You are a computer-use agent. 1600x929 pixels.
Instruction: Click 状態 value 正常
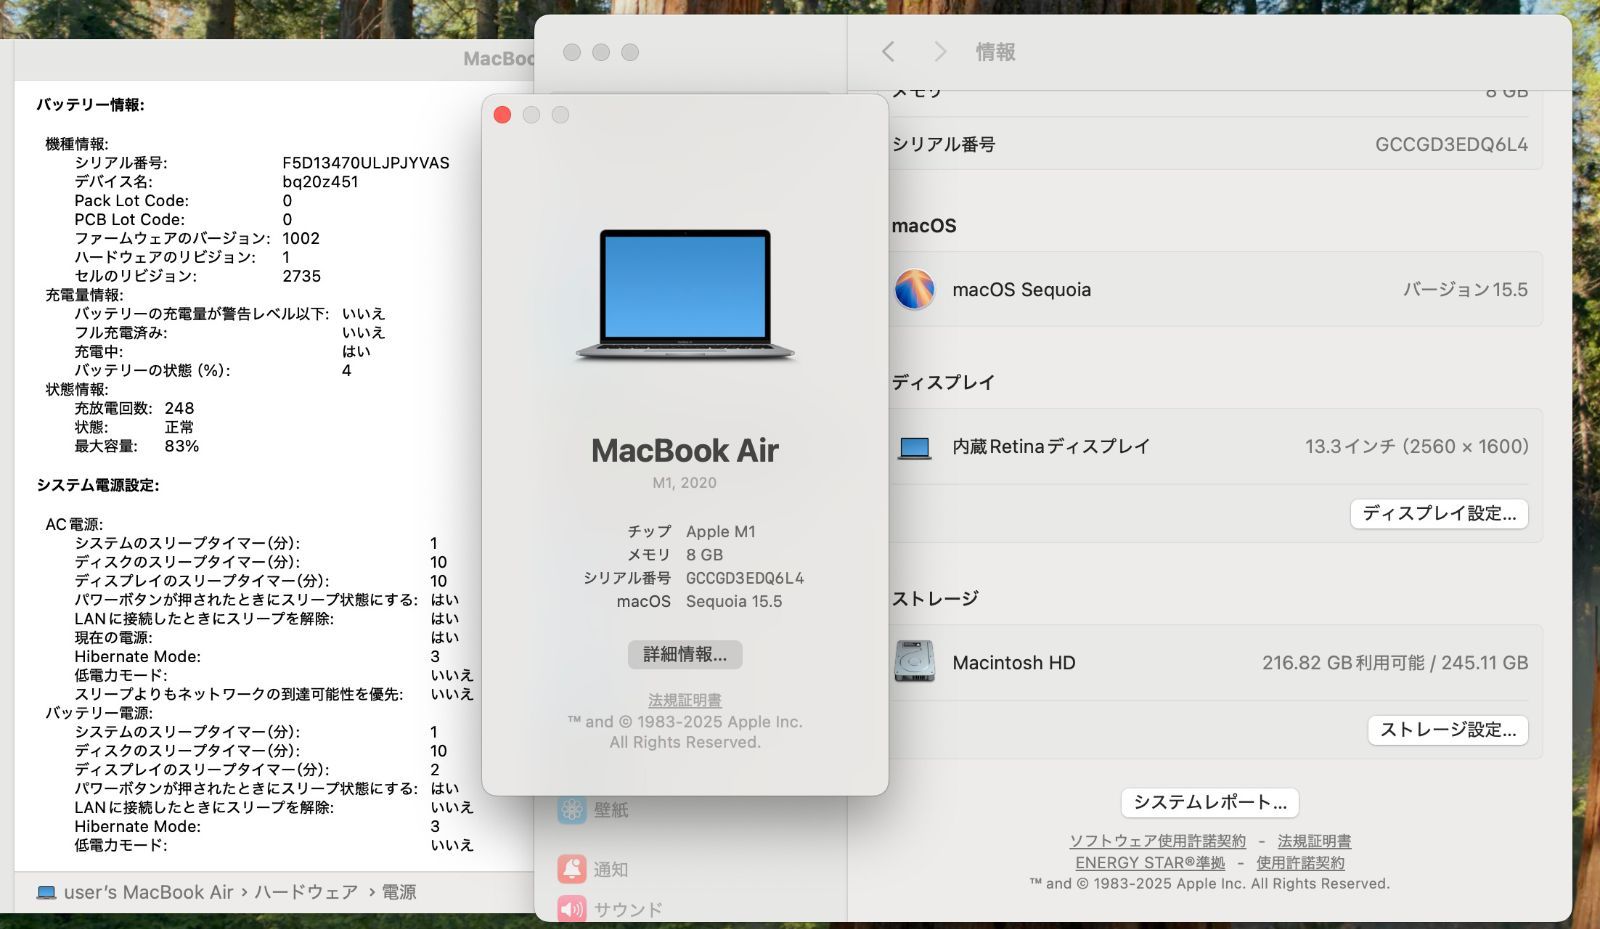(180, 427)
